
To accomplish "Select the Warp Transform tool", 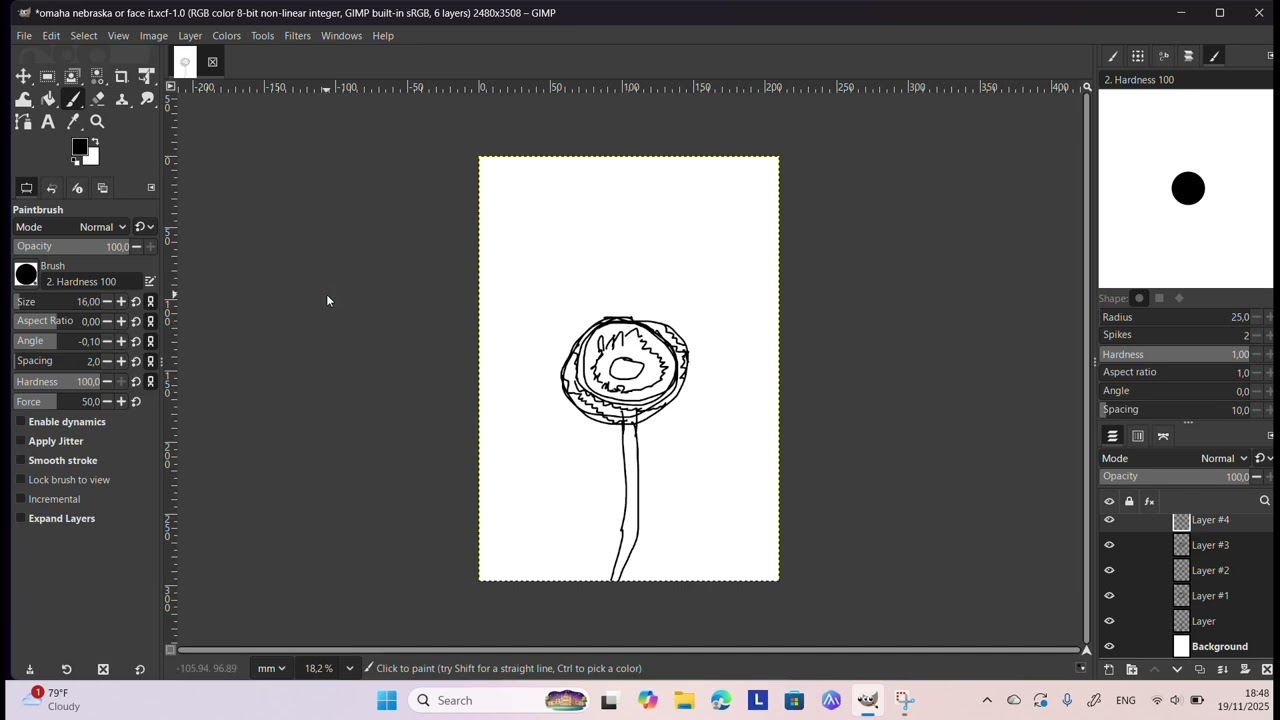I will pos(23,99).
